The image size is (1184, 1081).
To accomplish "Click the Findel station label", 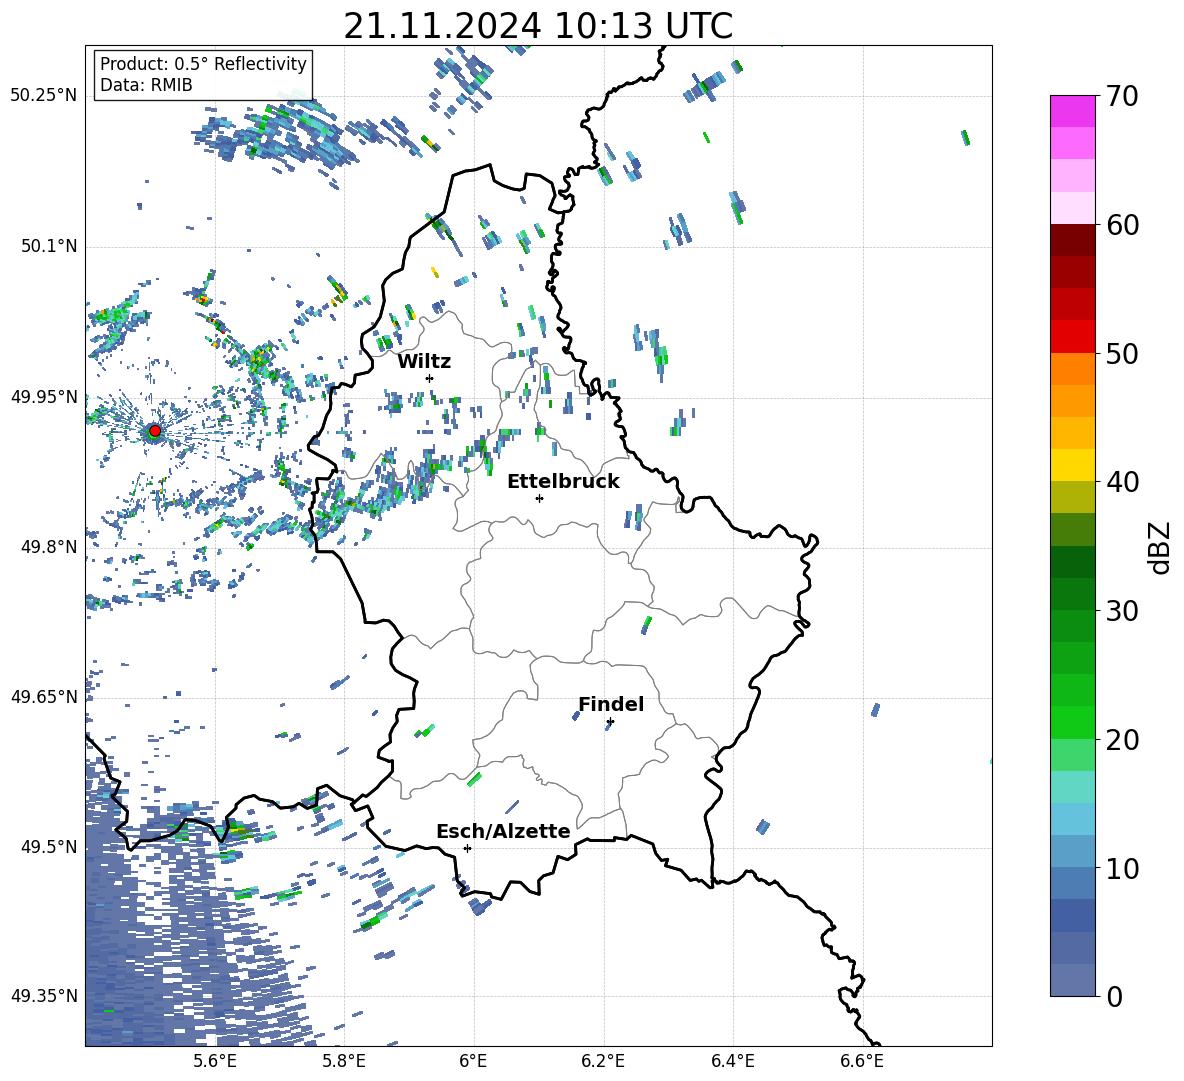I will click(x=611, y=704).
